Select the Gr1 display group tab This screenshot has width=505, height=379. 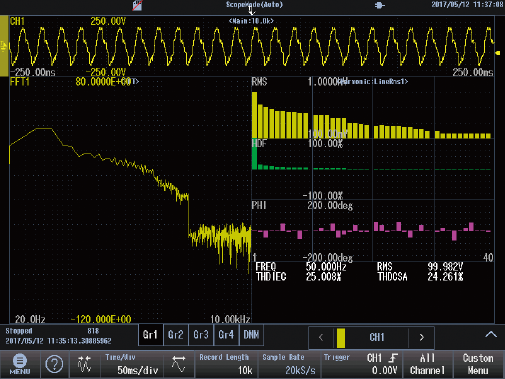[x=150, y=335]
